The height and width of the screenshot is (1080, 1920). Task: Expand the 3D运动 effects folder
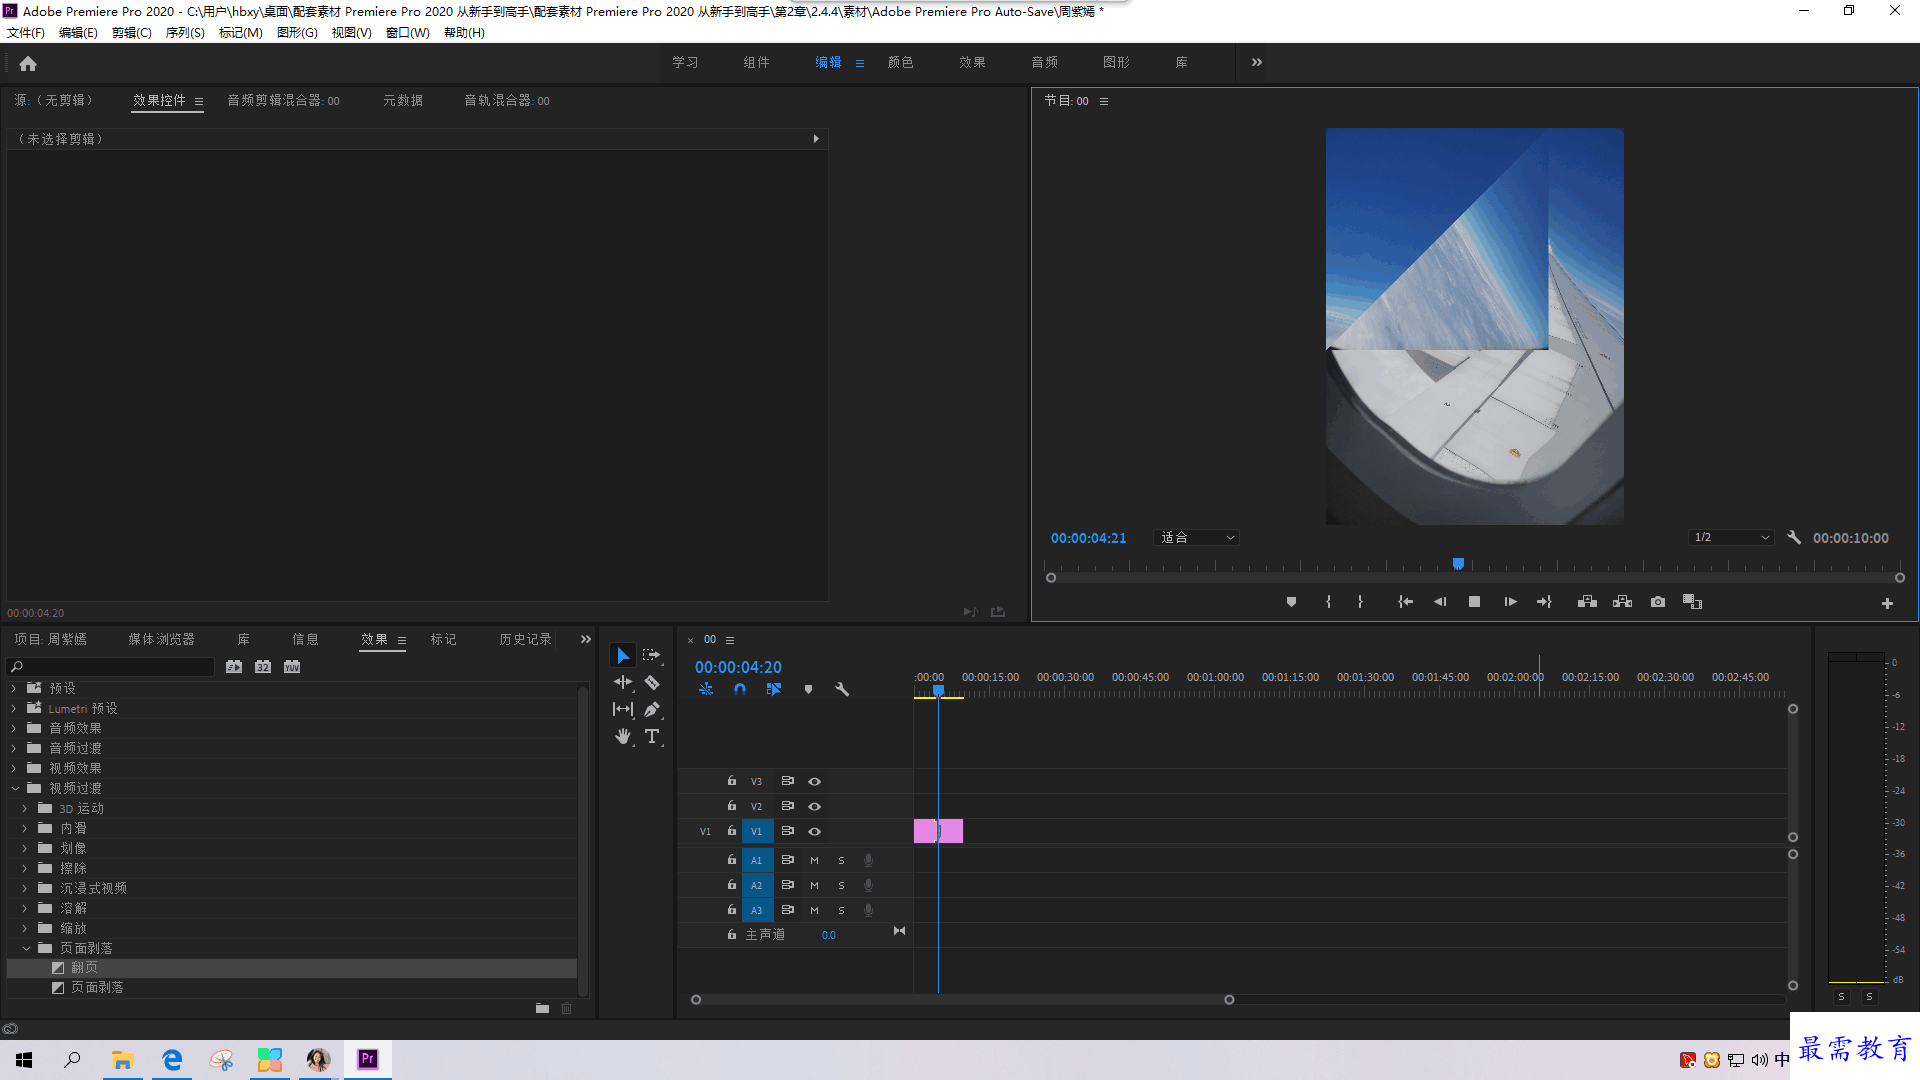24,807
